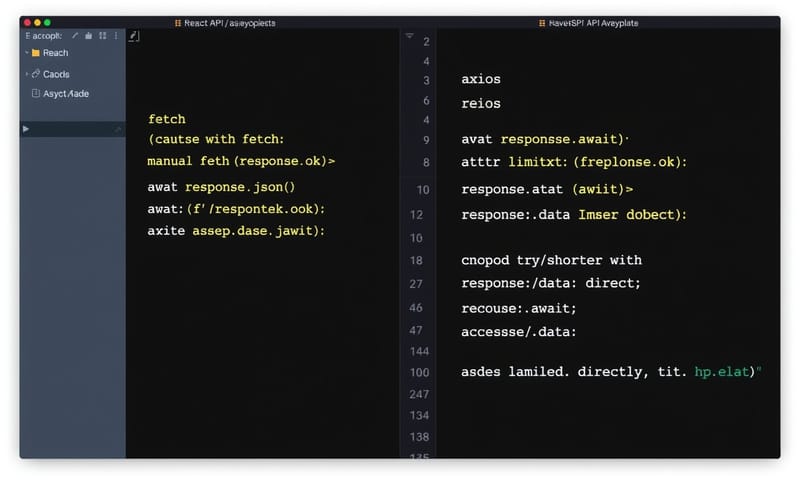Click the 'response:.data Imser dobect):' line
Viewport: 800px width, 480px height.
[x=574, y=215]
